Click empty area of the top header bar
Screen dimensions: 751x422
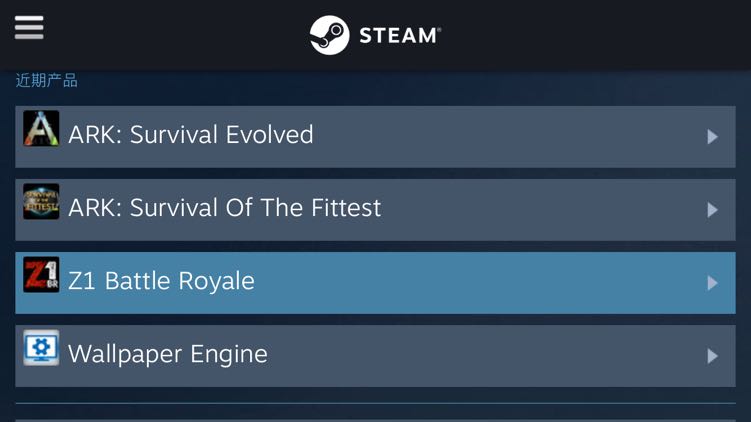pyautogui.click(x=600, y=35)
